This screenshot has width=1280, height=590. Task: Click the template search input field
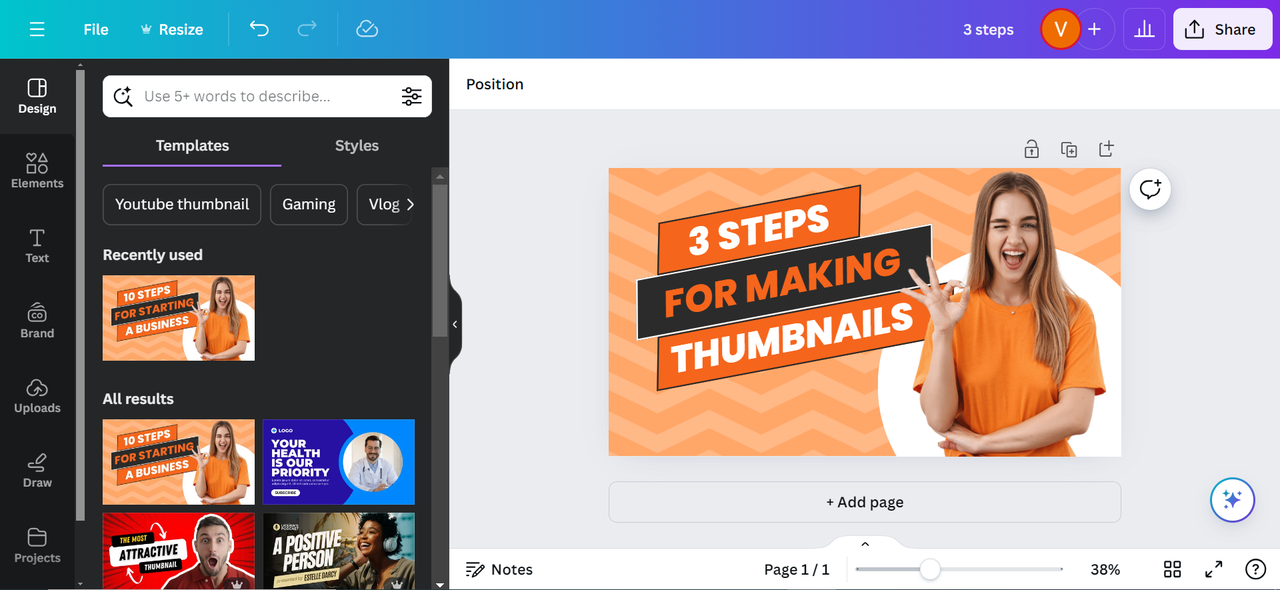(266, 96)
